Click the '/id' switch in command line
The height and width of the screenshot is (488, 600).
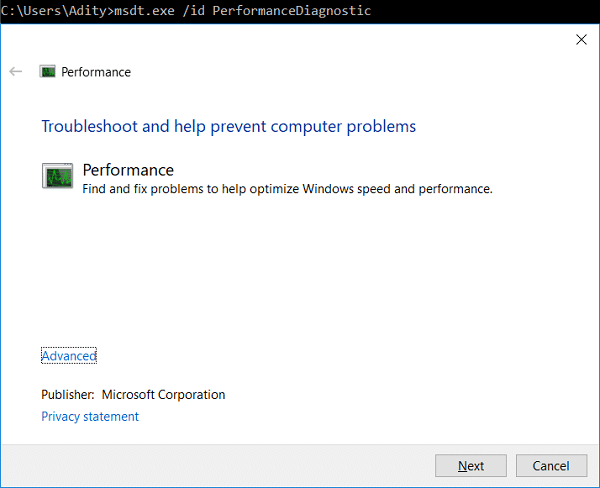click(x=195, y=10)
